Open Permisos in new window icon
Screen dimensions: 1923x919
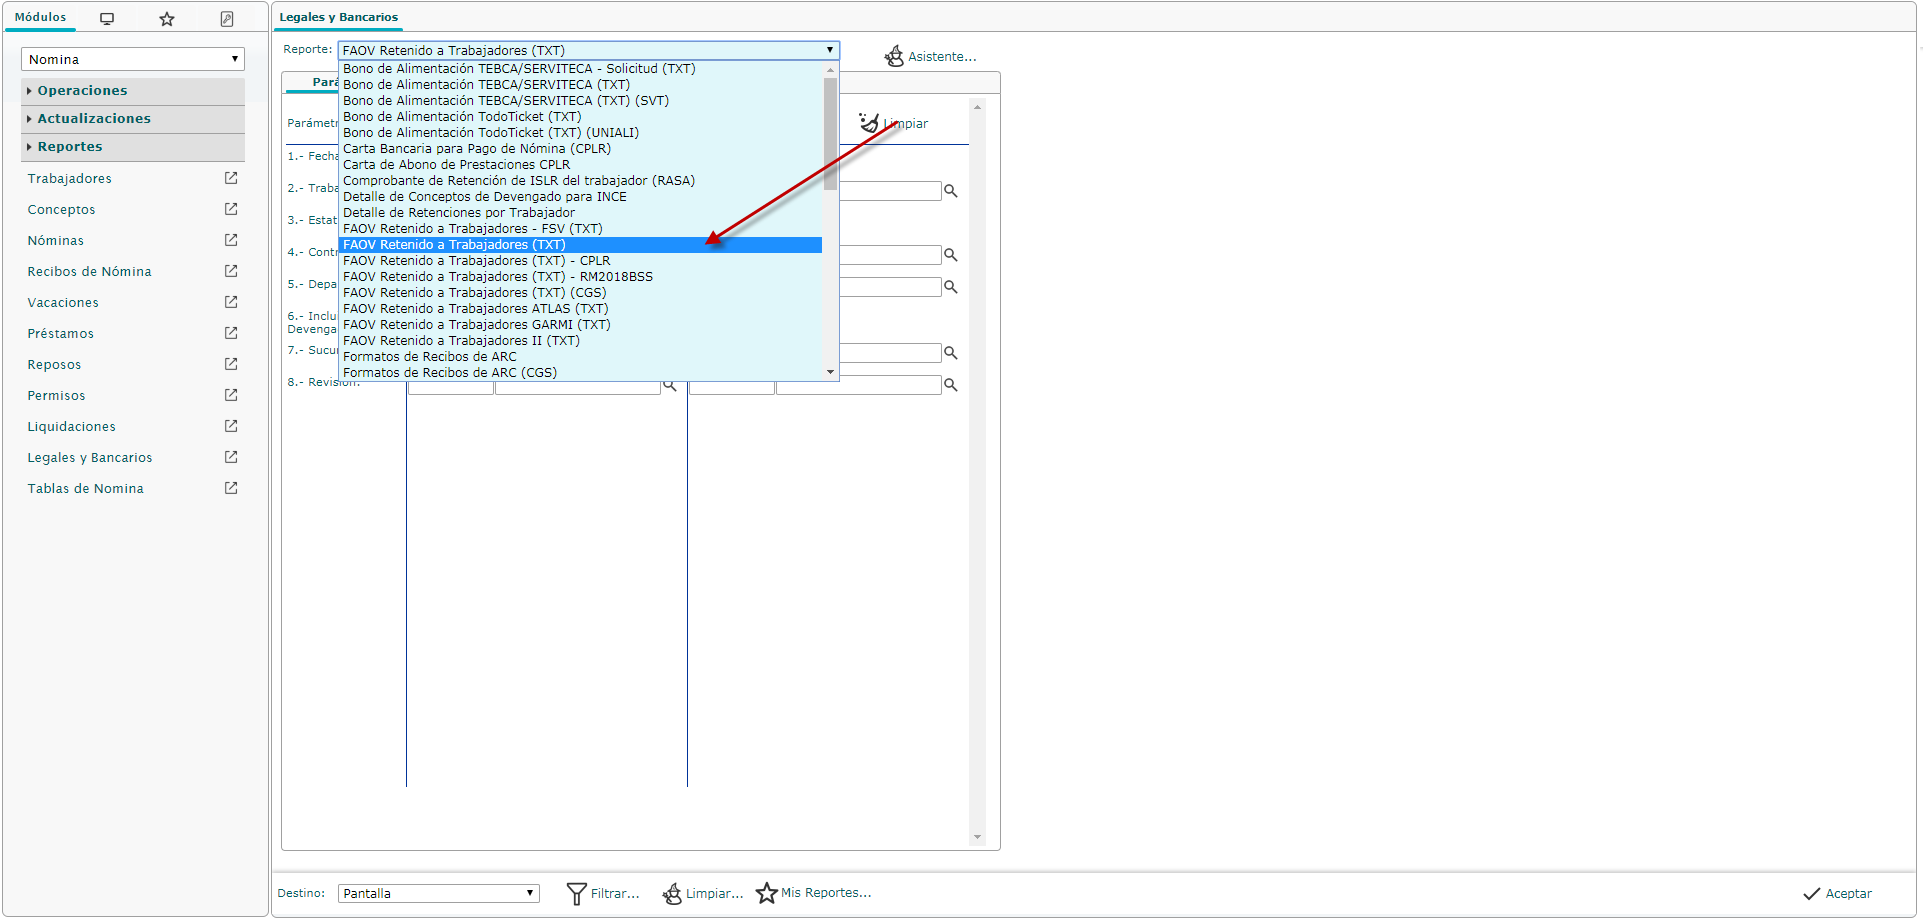point(231,395)
